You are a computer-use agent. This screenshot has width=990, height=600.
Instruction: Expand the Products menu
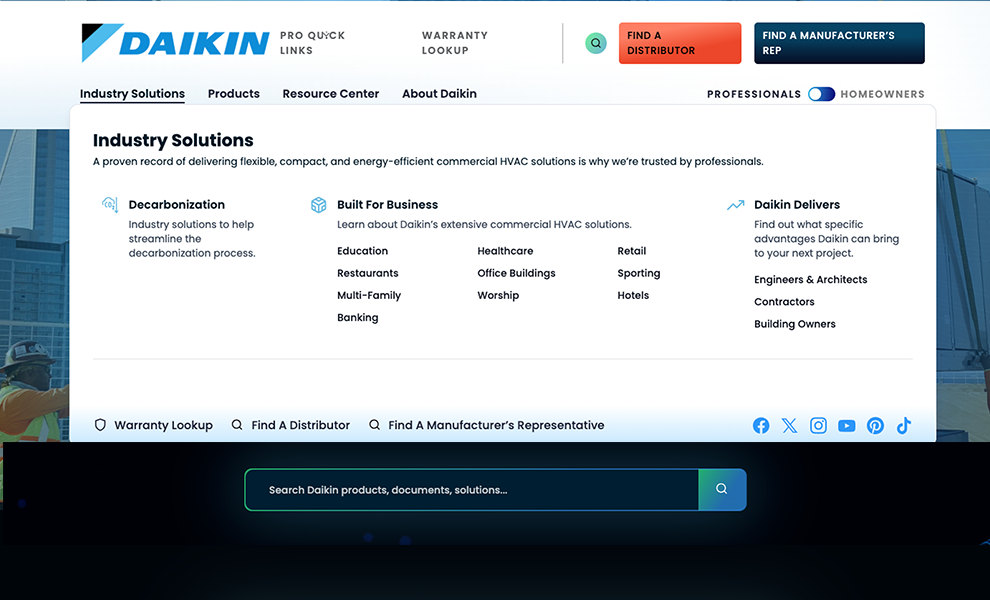[234, 94]
